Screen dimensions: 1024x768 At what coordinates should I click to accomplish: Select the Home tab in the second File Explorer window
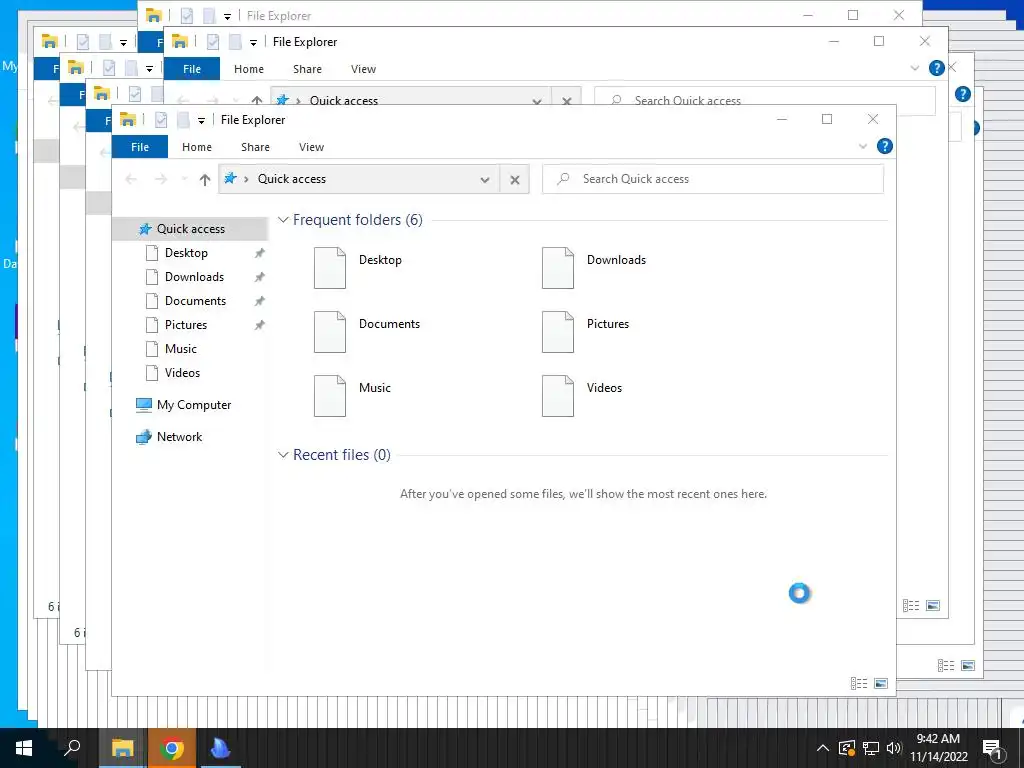pos(249,69)
